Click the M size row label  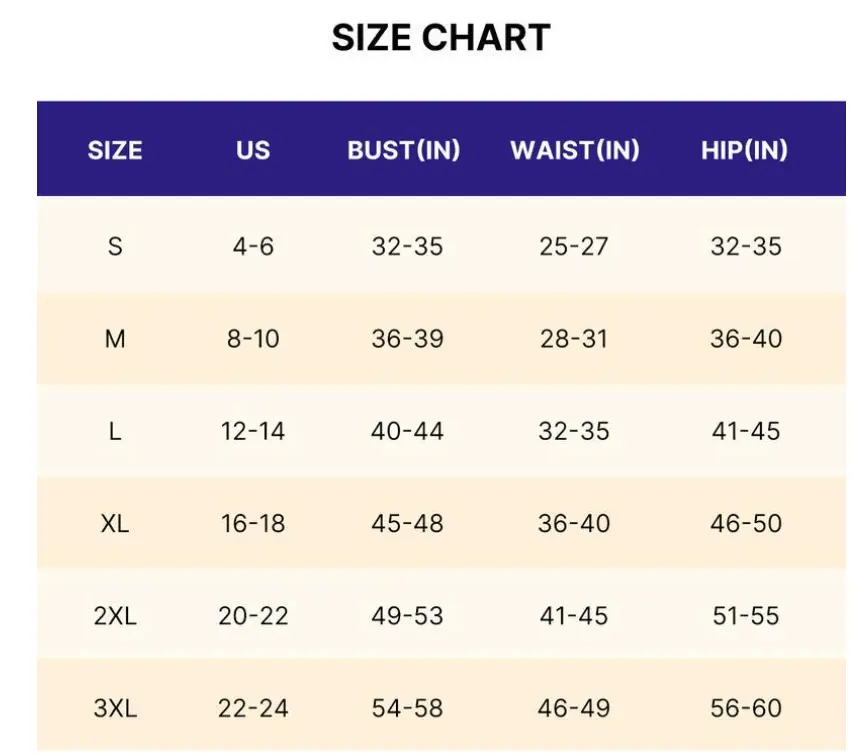(115, 339)
